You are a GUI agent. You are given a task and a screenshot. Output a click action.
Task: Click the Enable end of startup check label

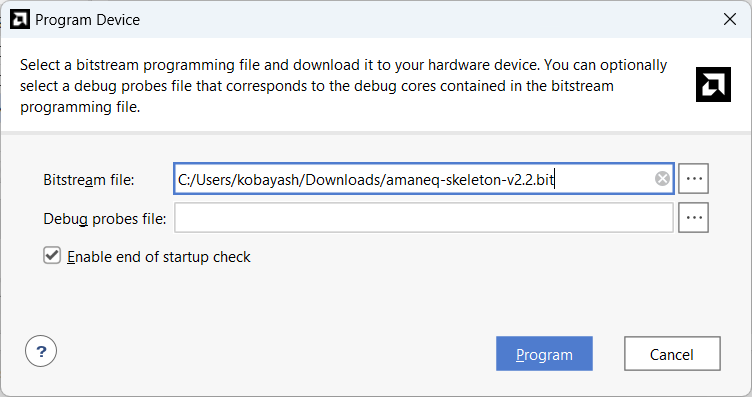point(159,257)
